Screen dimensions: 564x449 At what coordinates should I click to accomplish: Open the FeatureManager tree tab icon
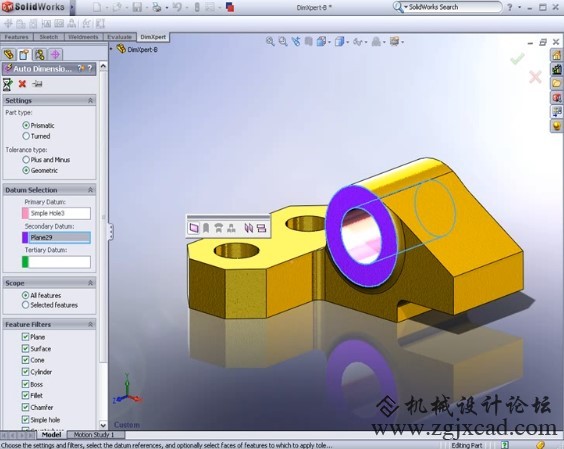pos(9,54)
